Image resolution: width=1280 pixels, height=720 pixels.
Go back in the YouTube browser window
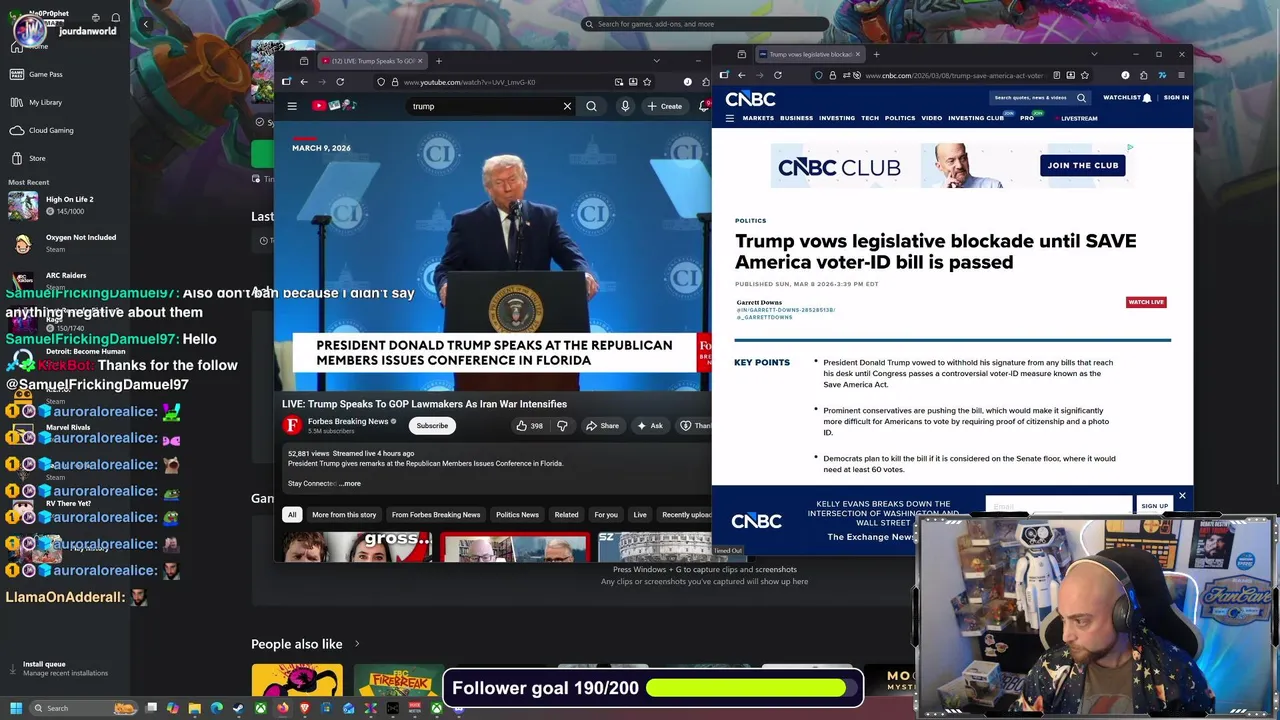point(304,82)
